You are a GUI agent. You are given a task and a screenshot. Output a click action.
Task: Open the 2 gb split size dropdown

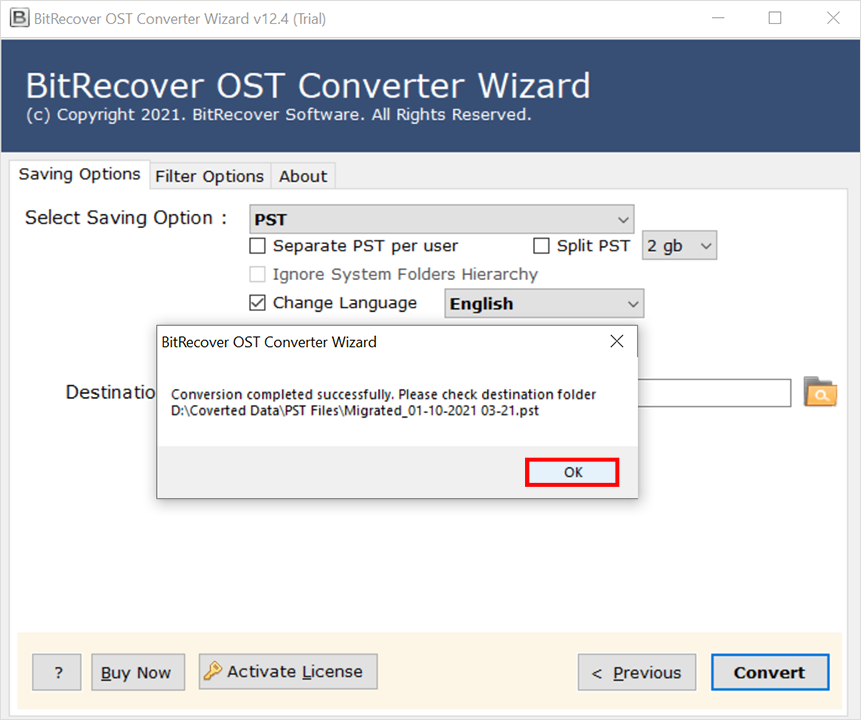pyautogui.click(x=679, y=245)
